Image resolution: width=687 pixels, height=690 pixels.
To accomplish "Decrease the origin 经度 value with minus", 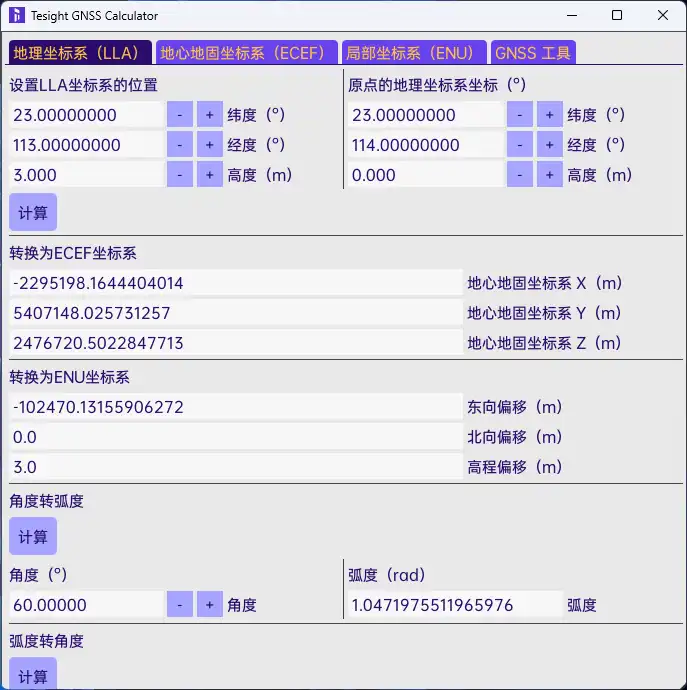I will 519,145.
